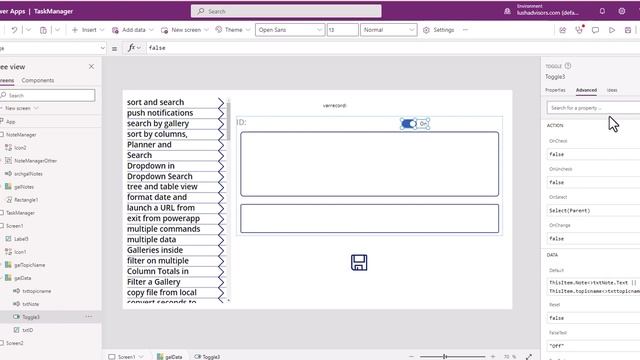640x360 pixels.
Task: Switch to the Components tab
Action: click(38, 80)
